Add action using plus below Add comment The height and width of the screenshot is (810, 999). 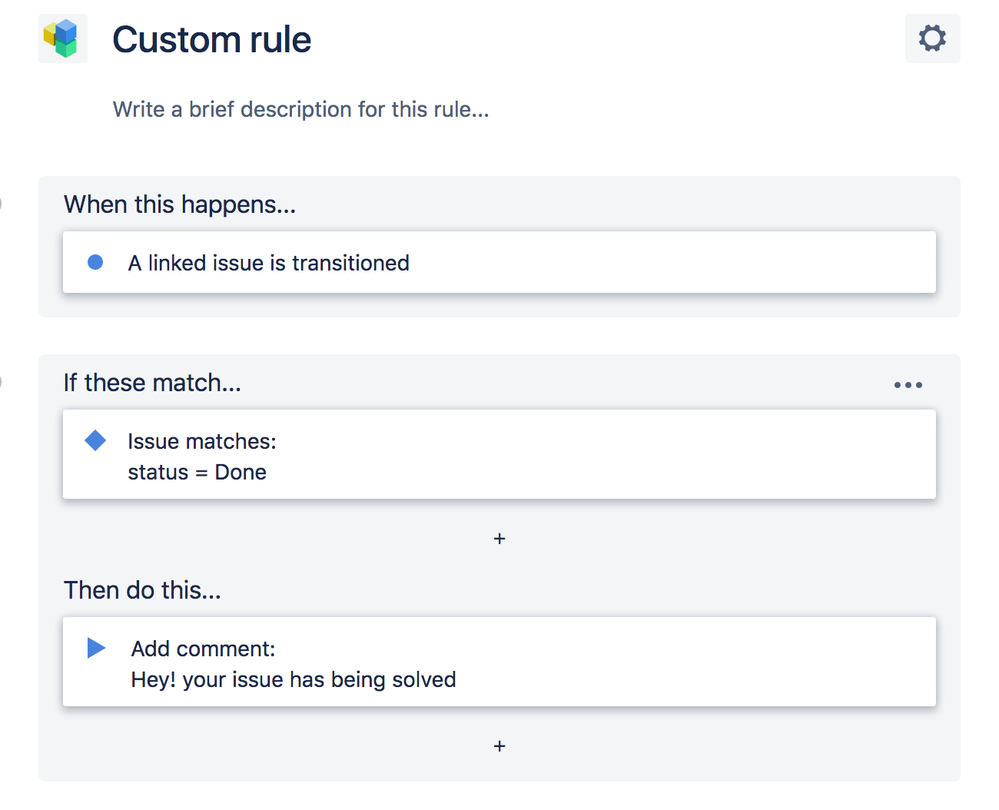coord(499,746)
